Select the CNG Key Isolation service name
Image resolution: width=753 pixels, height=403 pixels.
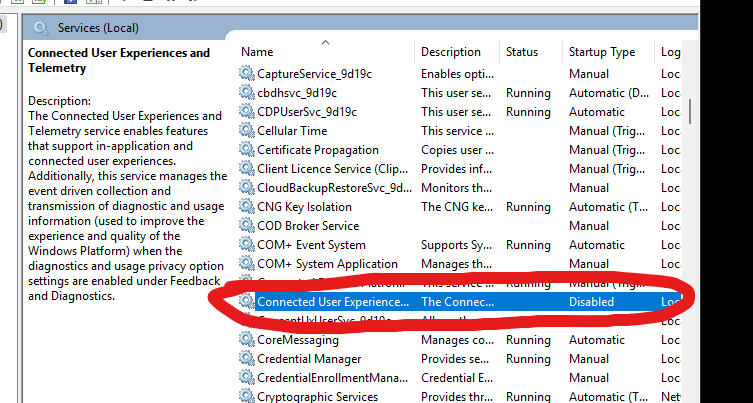coord(304,207)
